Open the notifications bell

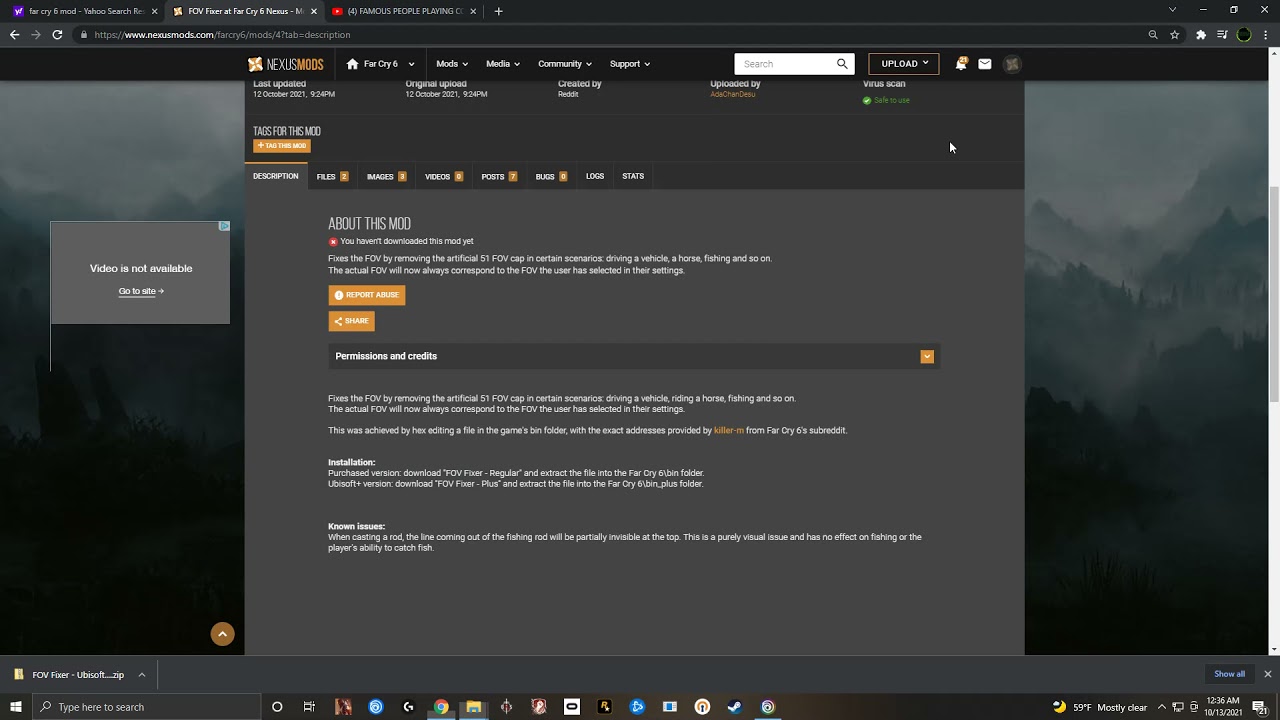tap(961, 64)
